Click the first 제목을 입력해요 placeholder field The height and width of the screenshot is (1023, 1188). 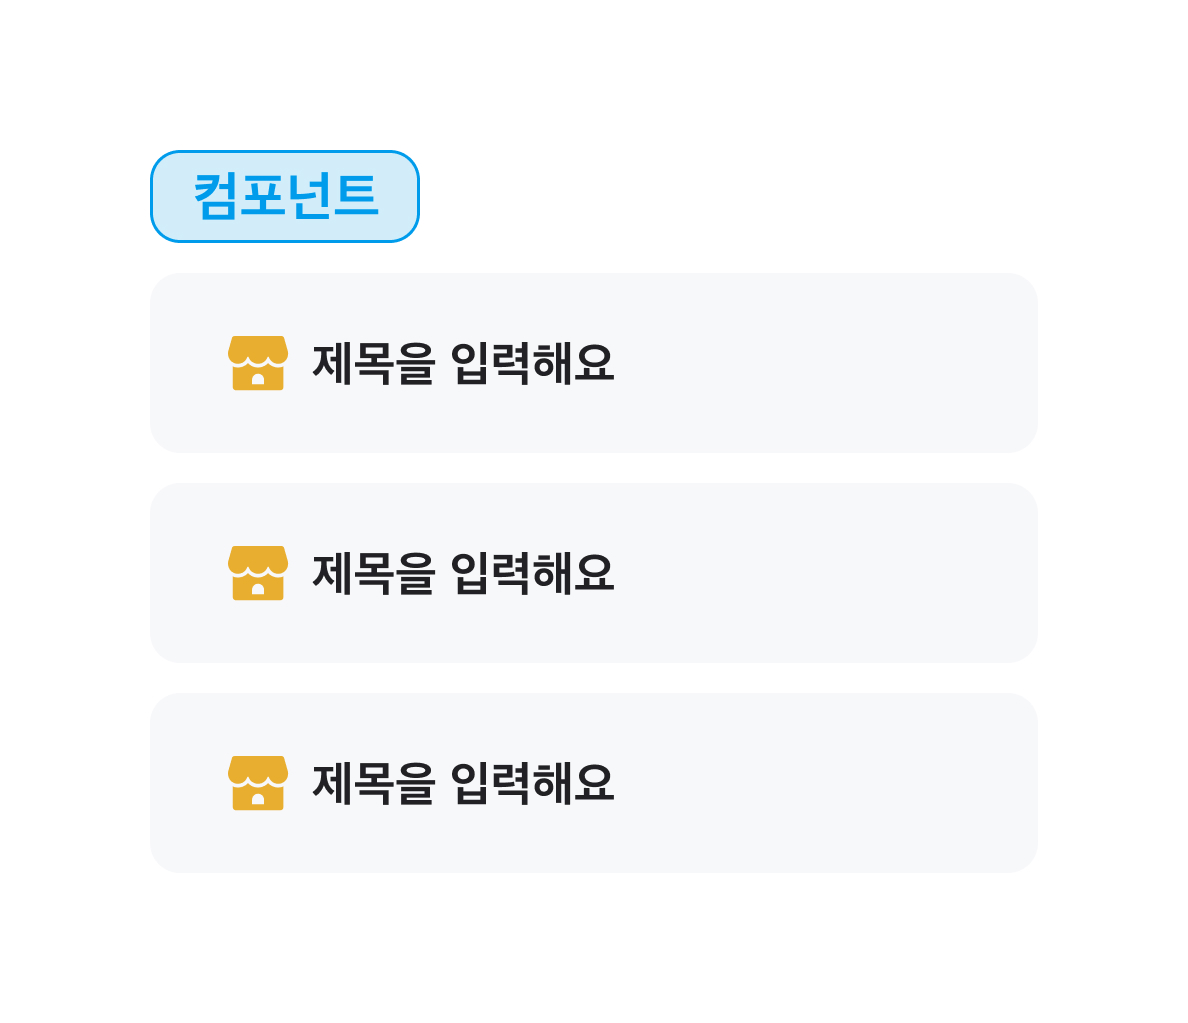pos(462,363)
